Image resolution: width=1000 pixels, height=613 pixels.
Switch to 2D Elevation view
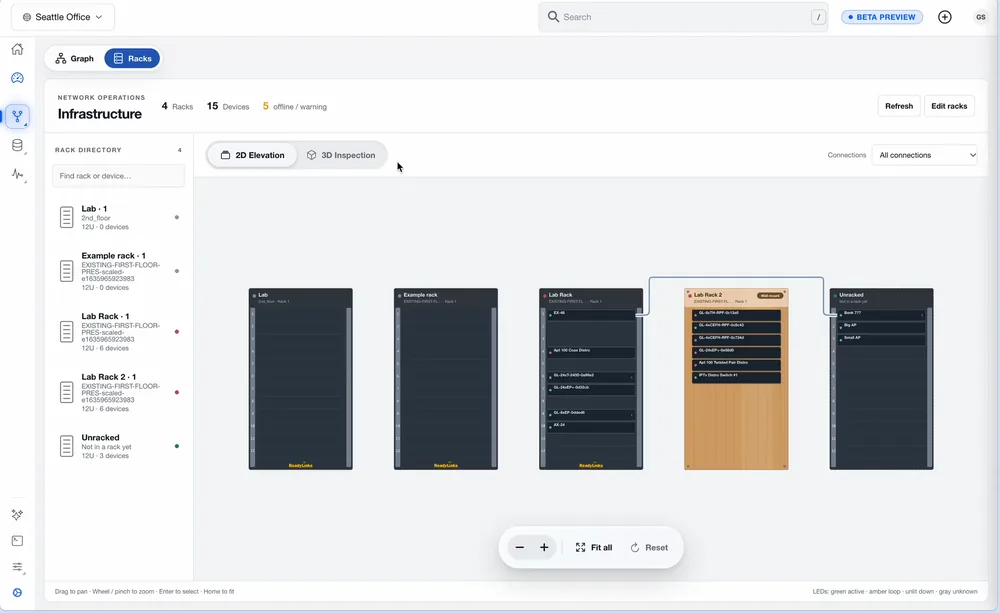tap(253, 155)
